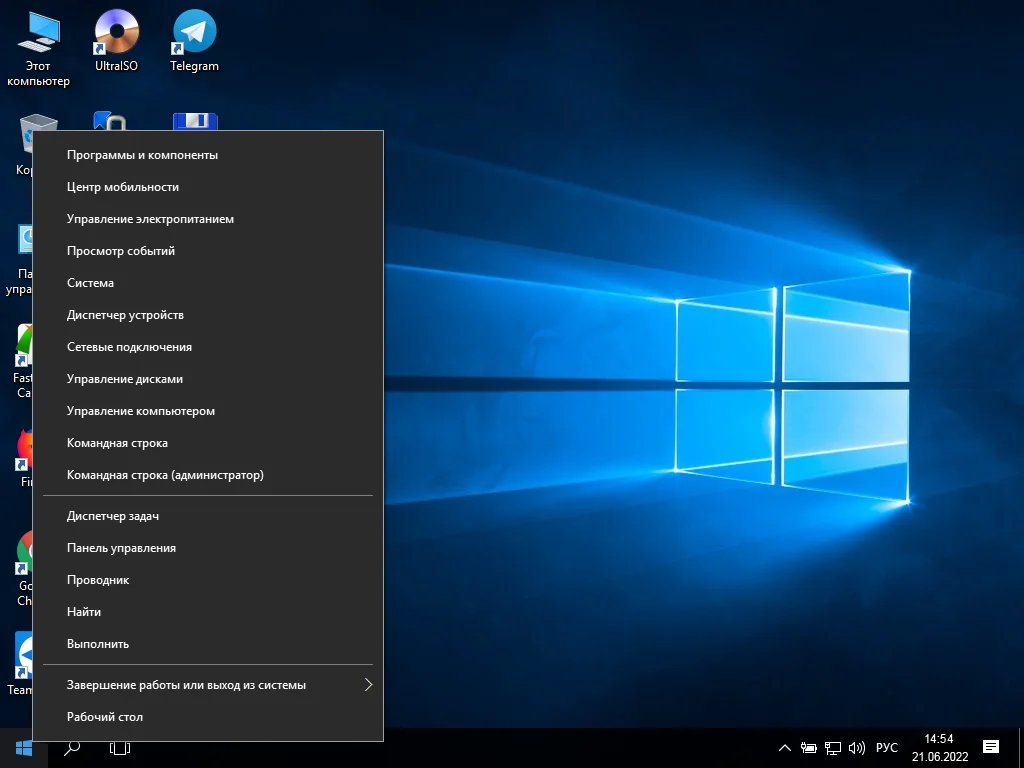Screen dimensions: 1024x768
Task: Open the UltraISO desktop shortcut
Action: (116, 40)
